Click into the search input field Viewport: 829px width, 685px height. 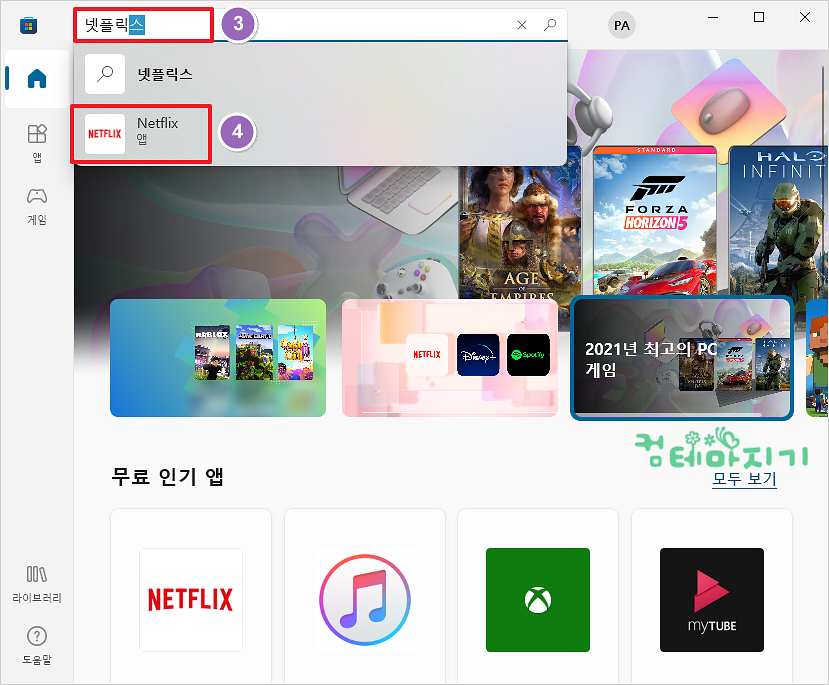320,25
